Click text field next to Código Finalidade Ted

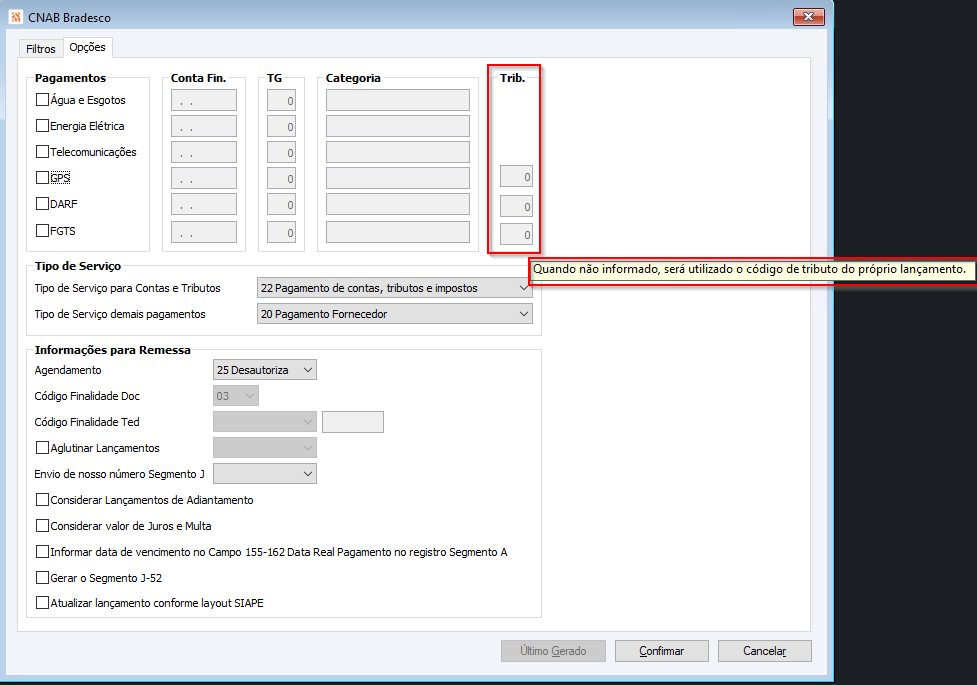(x=353, y=422)
